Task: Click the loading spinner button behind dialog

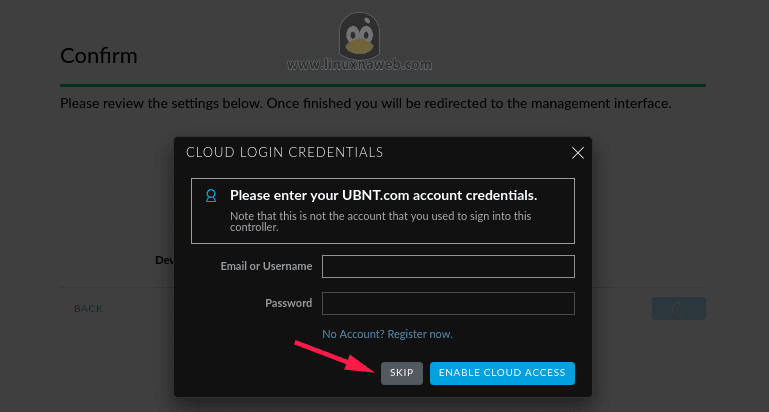Action: coord(678,308)
